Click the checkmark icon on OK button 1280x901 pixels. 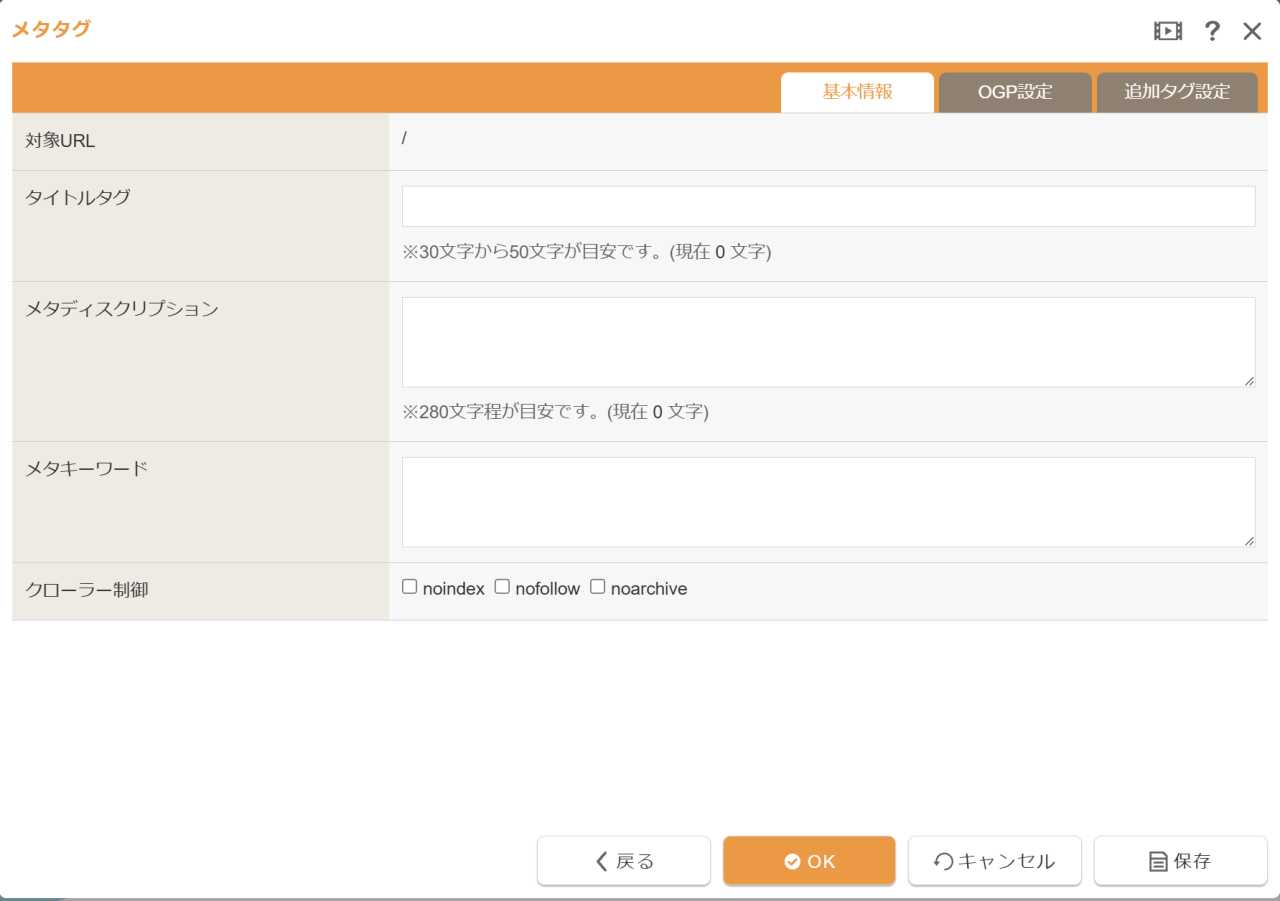coord(792,862)
